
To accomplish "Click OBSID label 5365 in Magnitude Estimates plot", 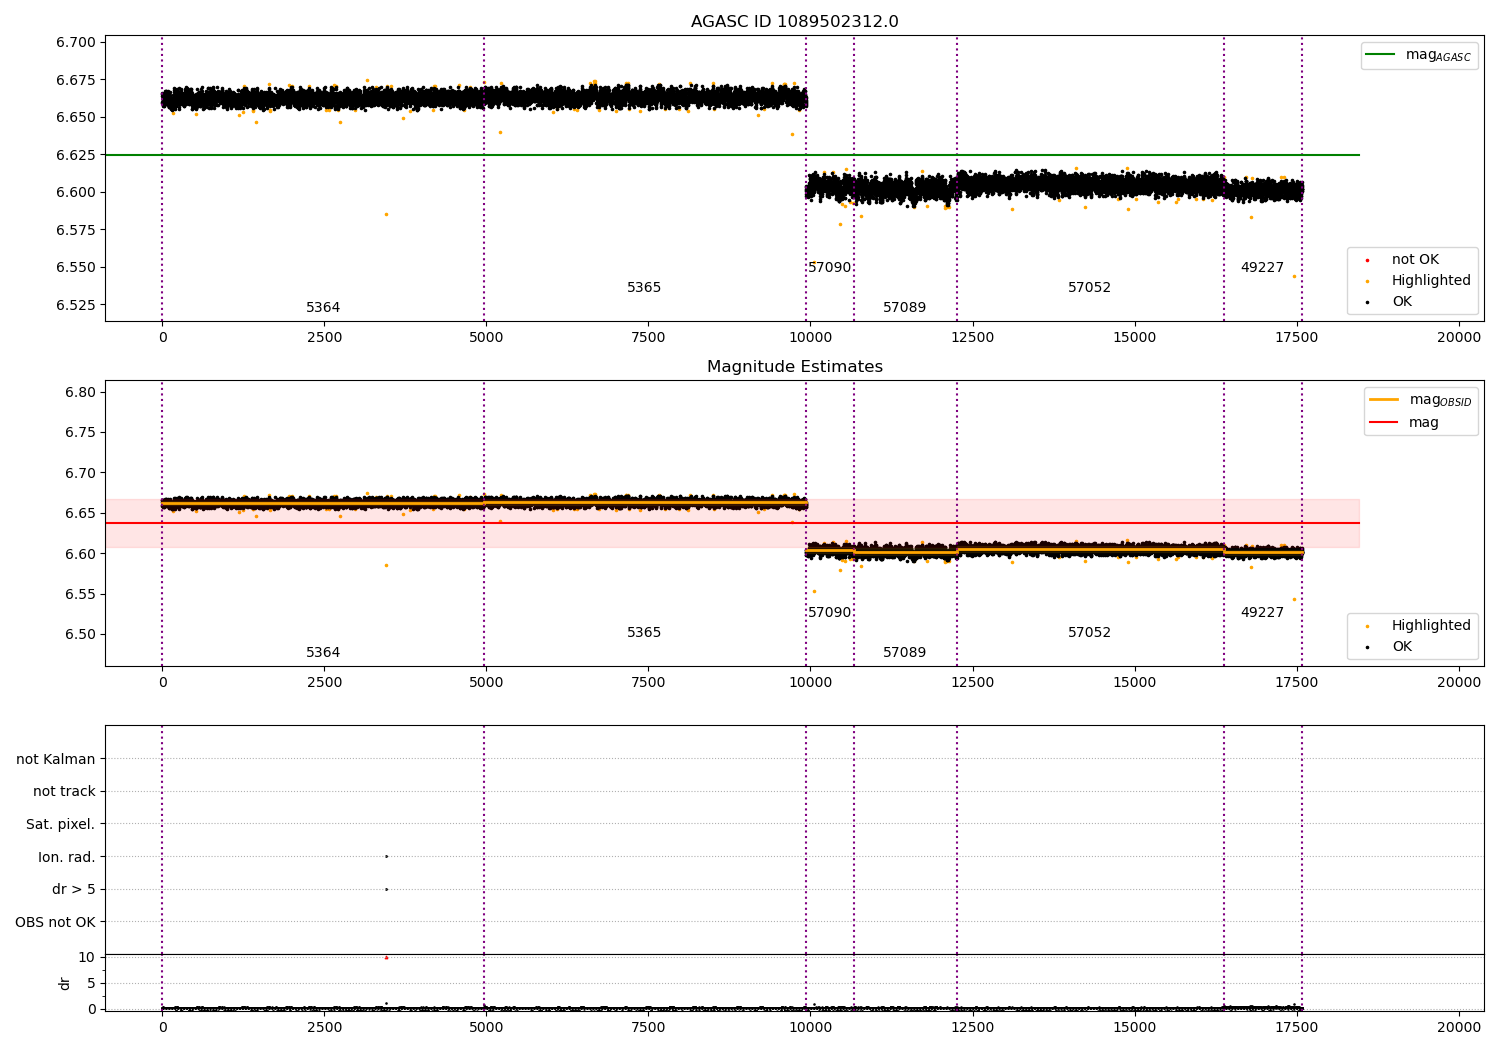I will 644,633.
